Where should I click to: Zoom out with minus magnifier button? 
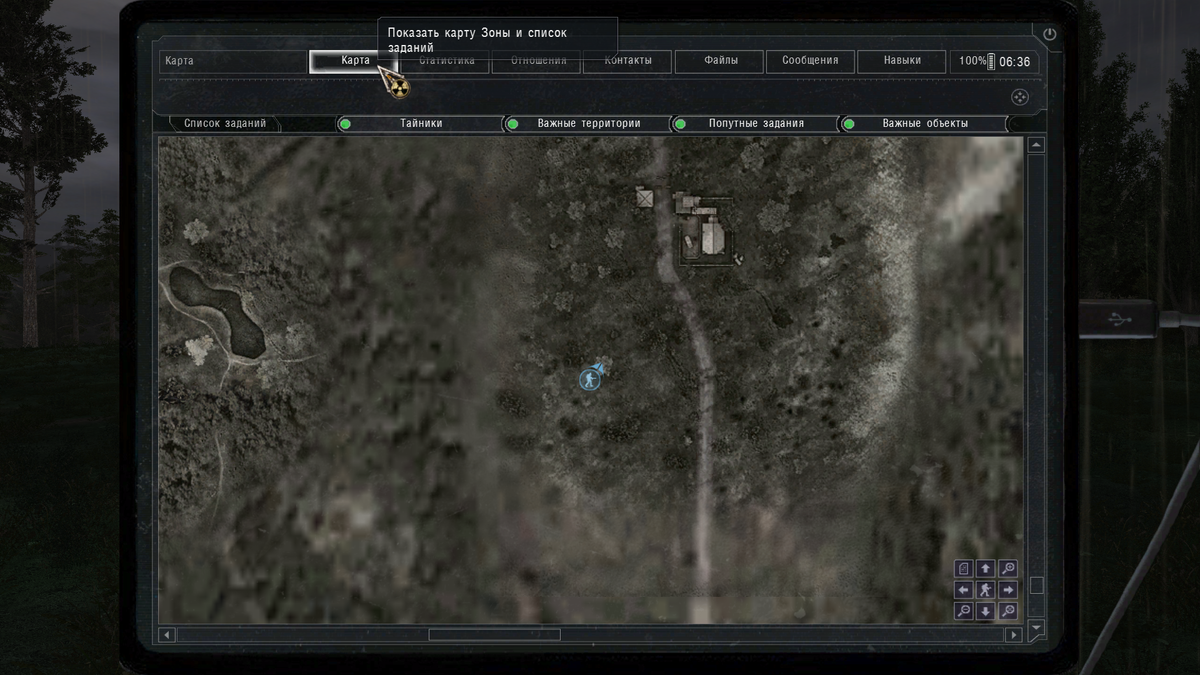(x=963, y=611)
